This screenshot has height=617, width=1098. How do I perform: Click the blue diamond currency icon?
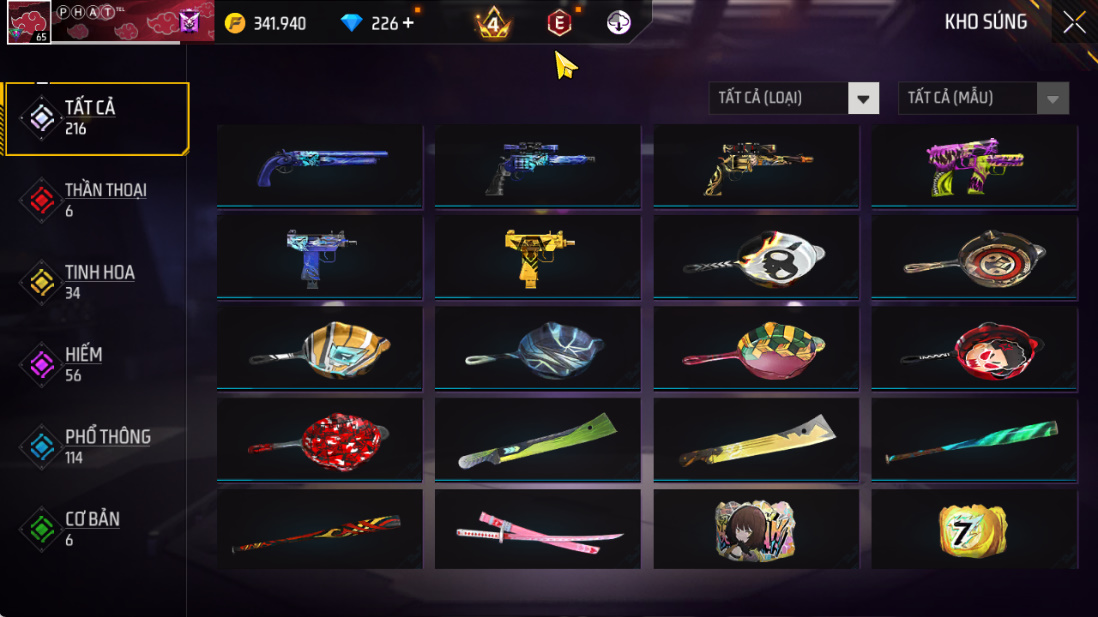352,23
